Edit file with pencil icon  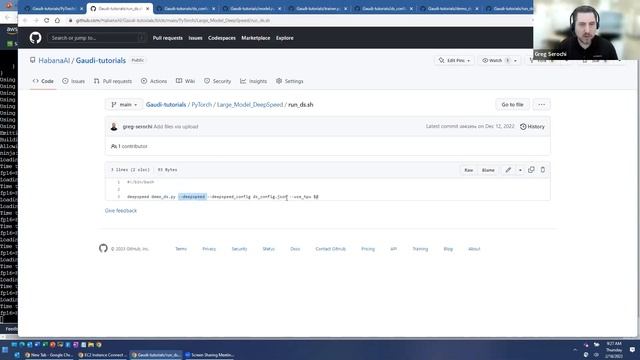pos(508,170)
